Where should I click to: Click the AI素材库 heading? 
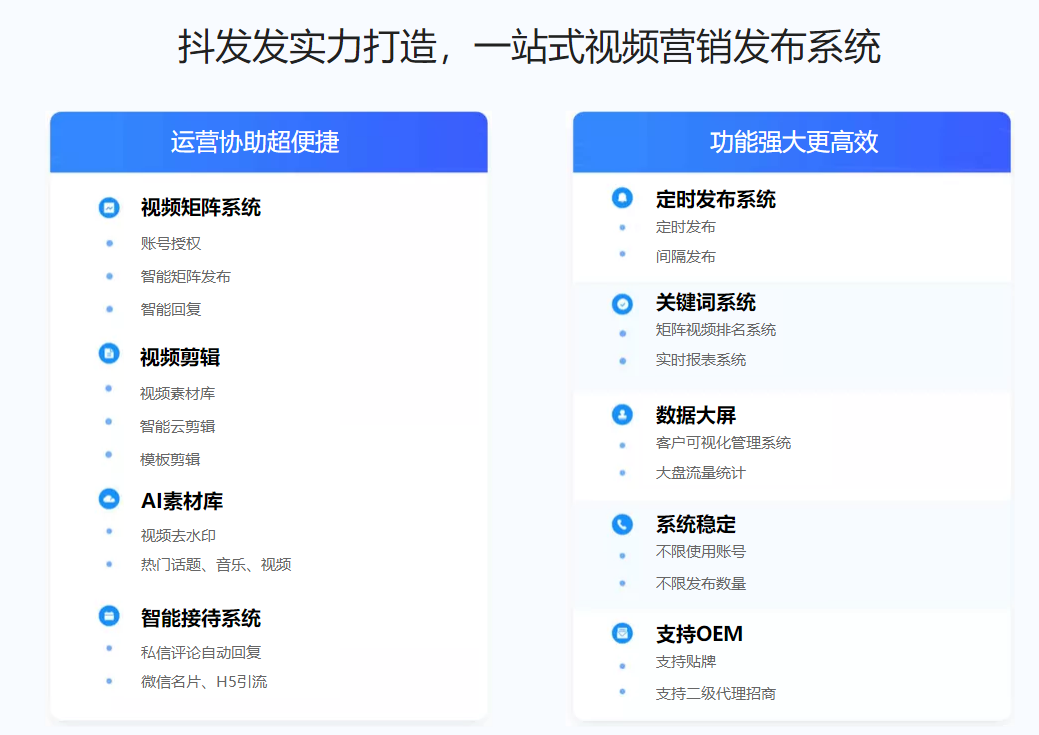coord(182,502)
